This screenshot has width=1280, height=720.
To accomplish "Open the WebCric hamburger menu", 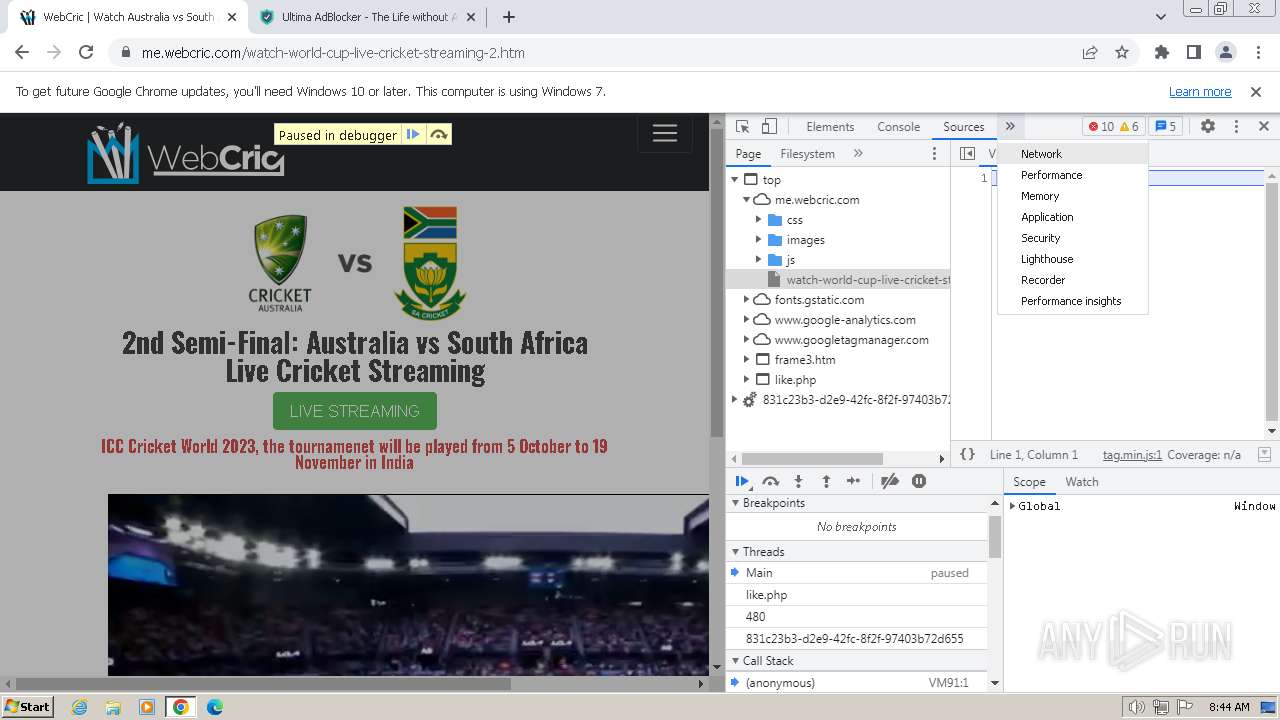I will [x=665, y=134].
